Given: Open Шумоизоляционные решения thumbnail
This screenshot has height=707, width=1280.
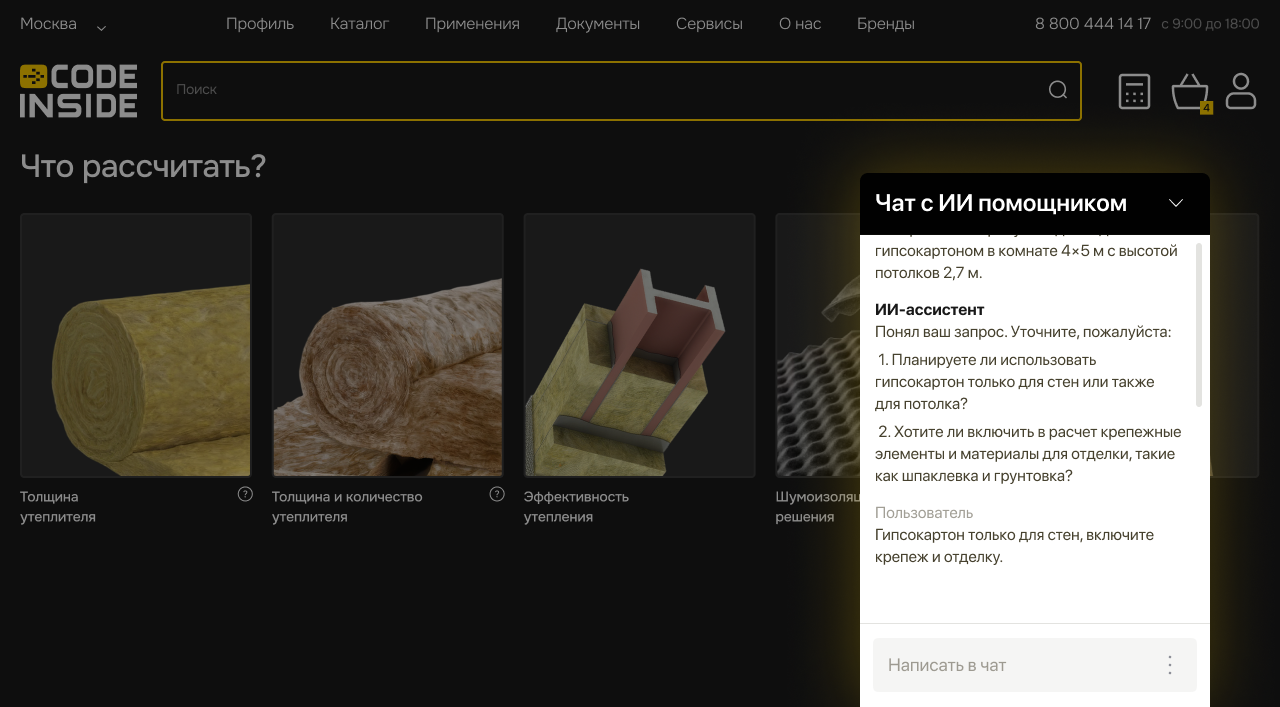Looking at the screenshot, I should [817, 345].
